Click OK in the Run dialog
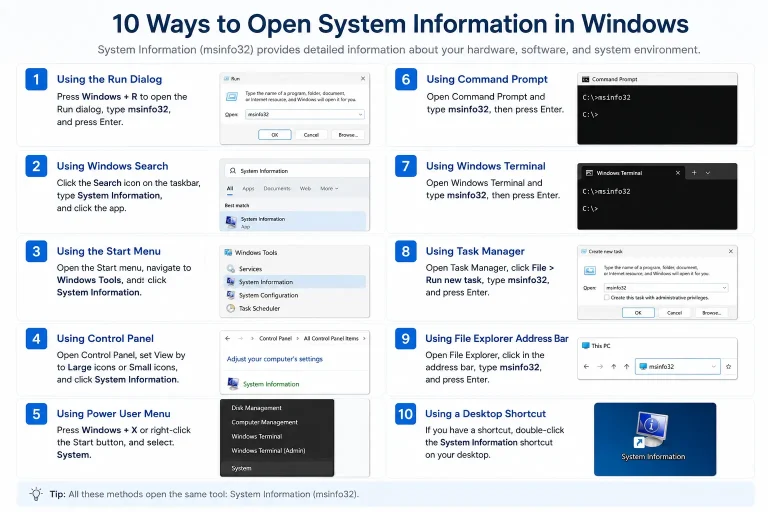Viewport: 768px width, 512px height. point(275,135)
